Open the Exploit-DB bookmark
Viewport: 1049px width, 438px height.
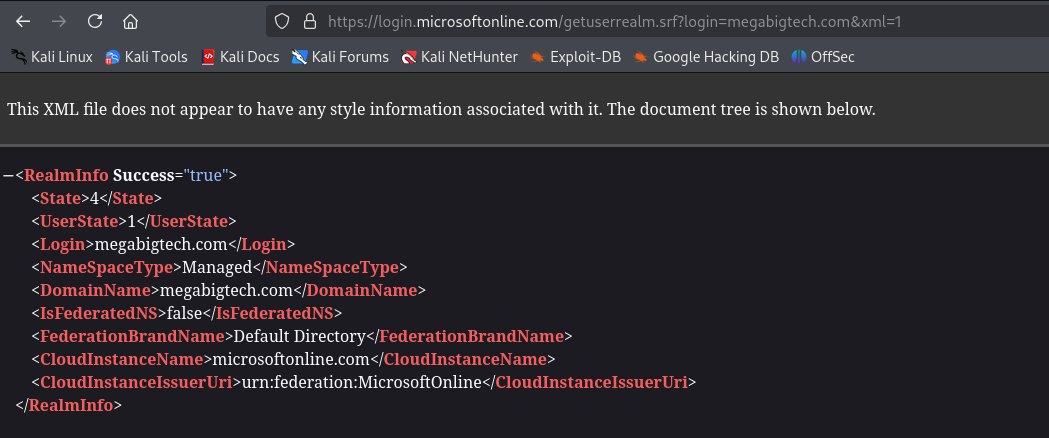click(x=575, y=58)
